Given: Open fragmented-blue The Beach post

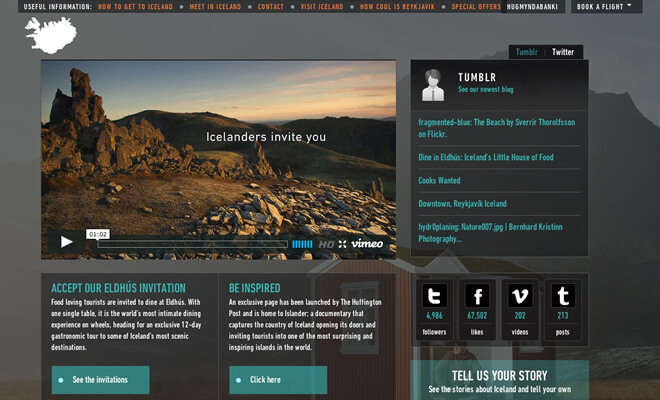Looking at the screenshot, I should [497, 128].
